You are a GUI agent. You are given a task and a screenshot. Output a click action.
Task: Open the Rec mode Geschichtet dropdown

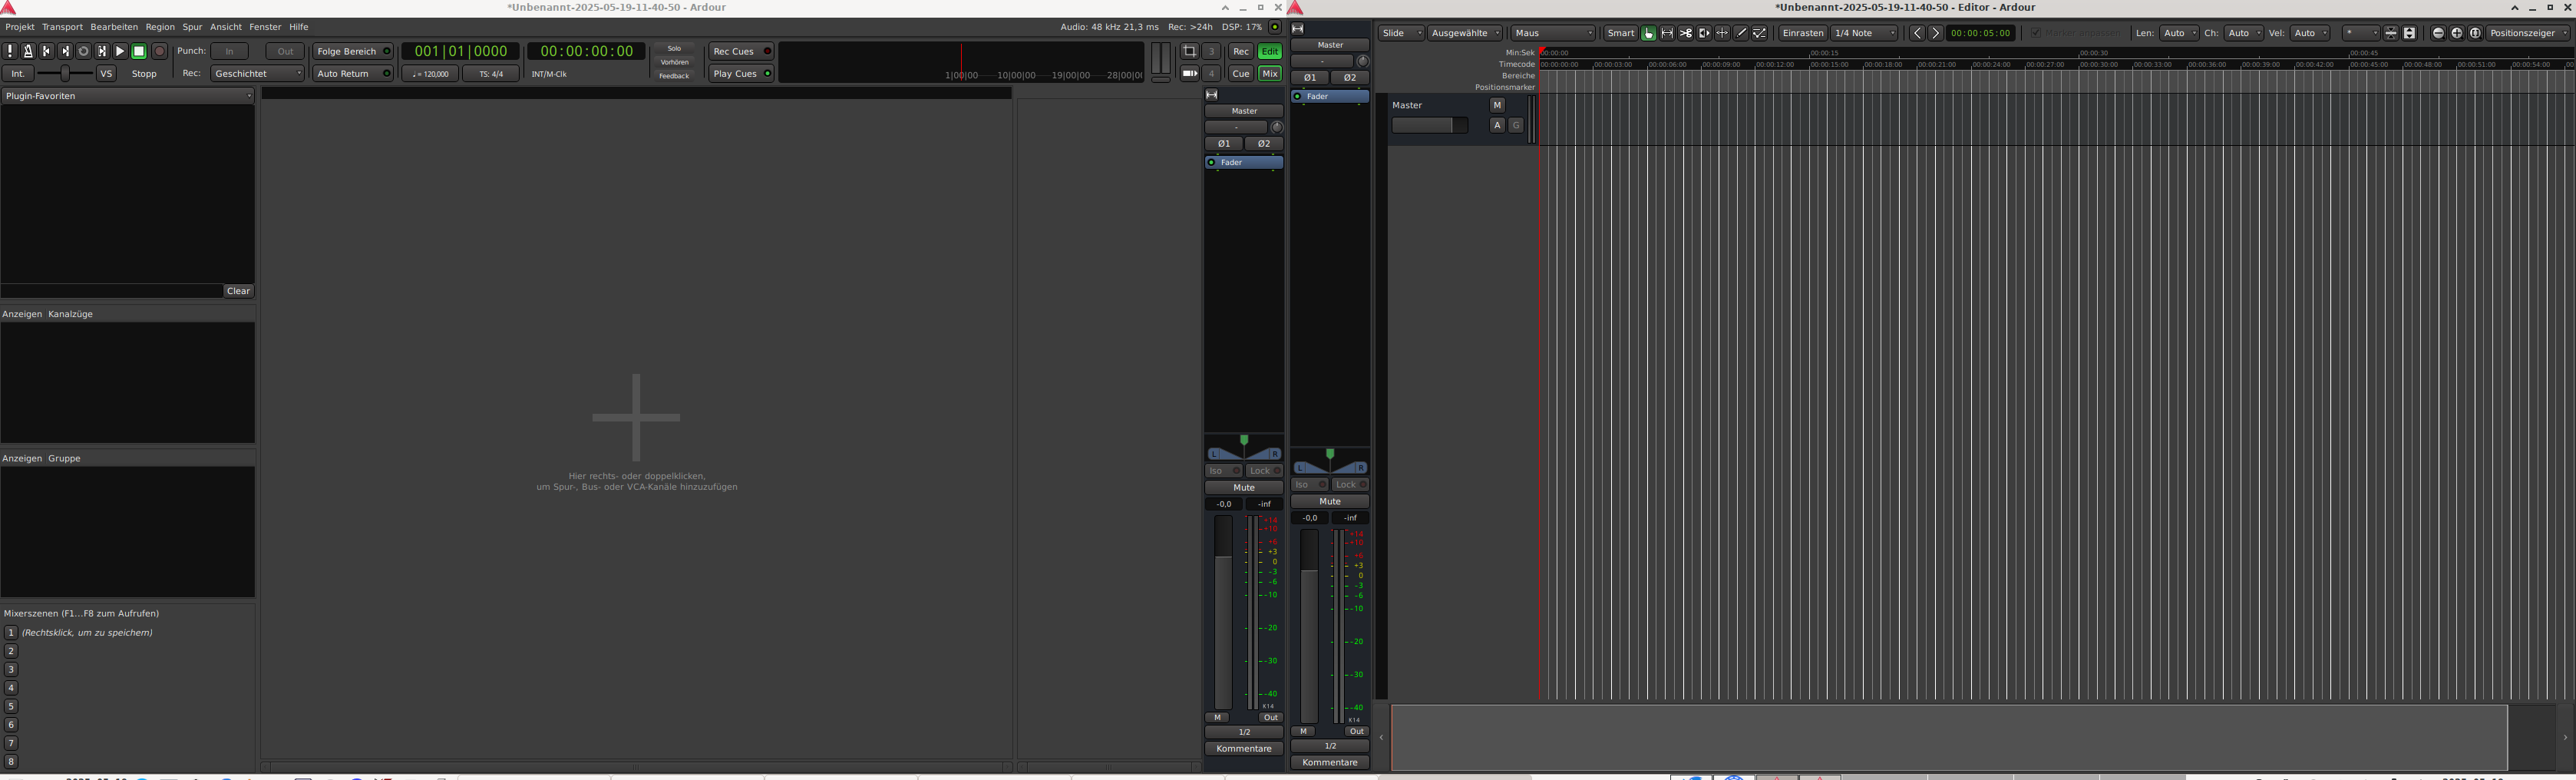[257, 73]
